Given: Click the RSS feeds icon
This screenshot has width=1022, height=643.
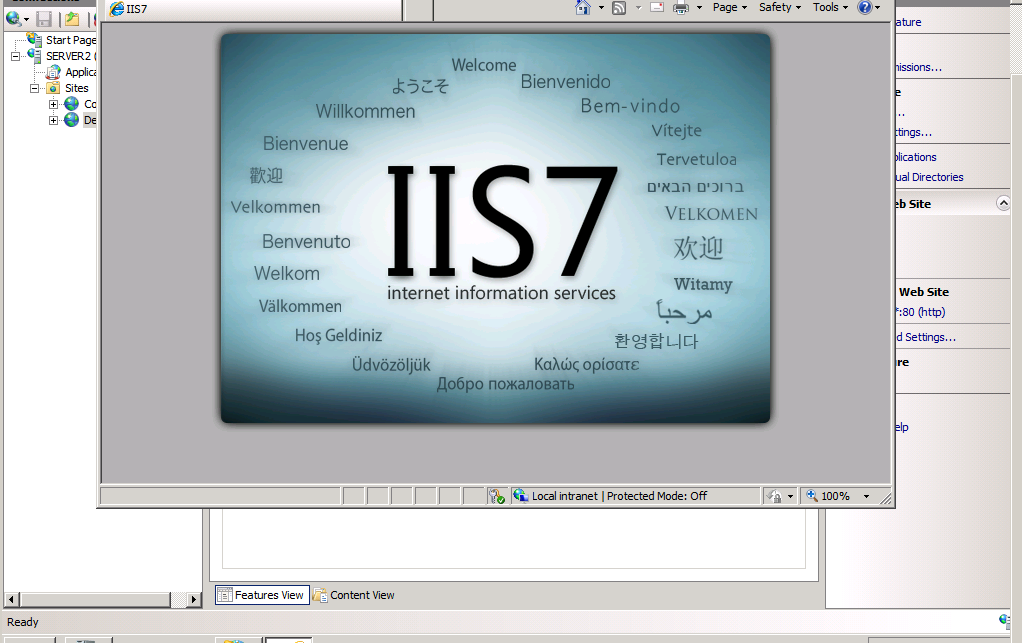Looking at the screenshot, I should [x=619, y=8].
